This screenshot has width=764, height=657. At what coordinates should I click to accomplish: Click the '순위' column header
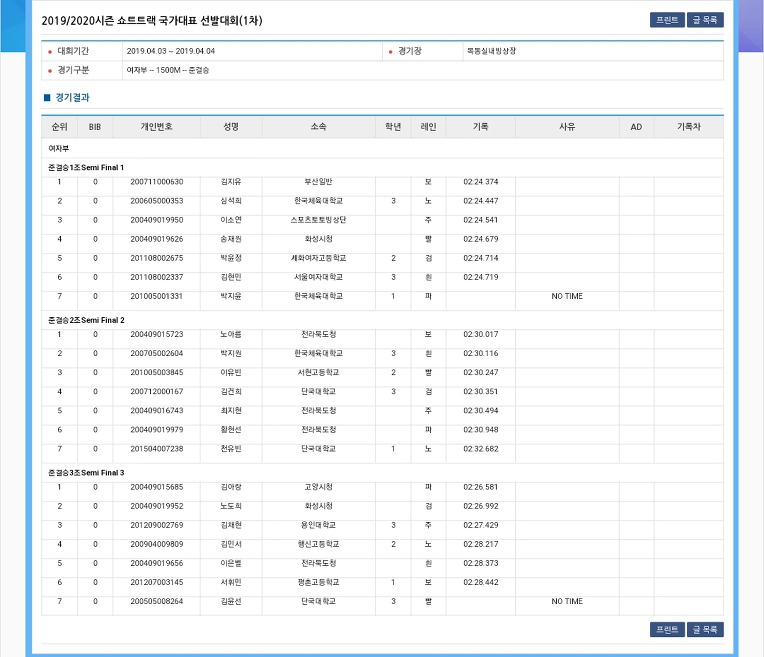[x=59, y=127]
